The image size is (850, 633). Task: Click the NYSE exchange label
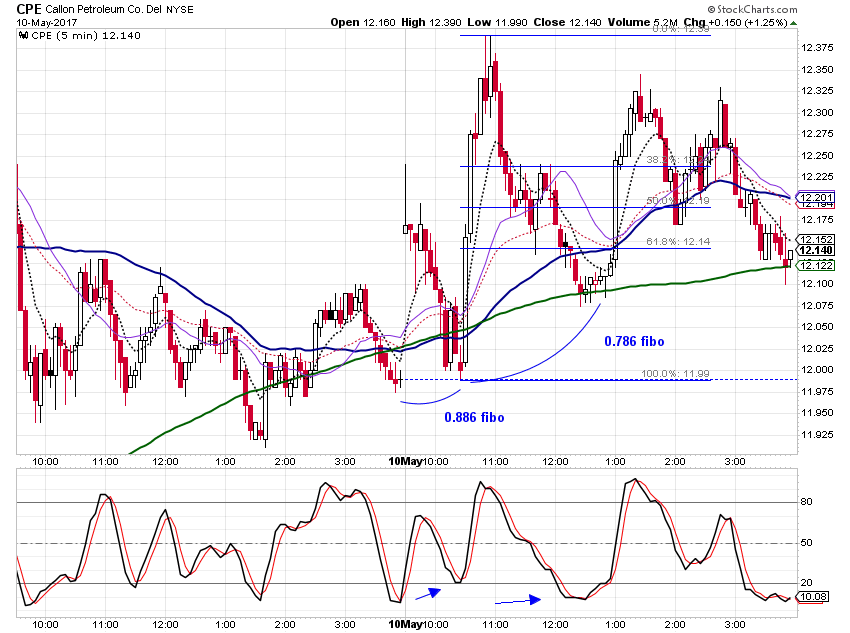(179, 9)
